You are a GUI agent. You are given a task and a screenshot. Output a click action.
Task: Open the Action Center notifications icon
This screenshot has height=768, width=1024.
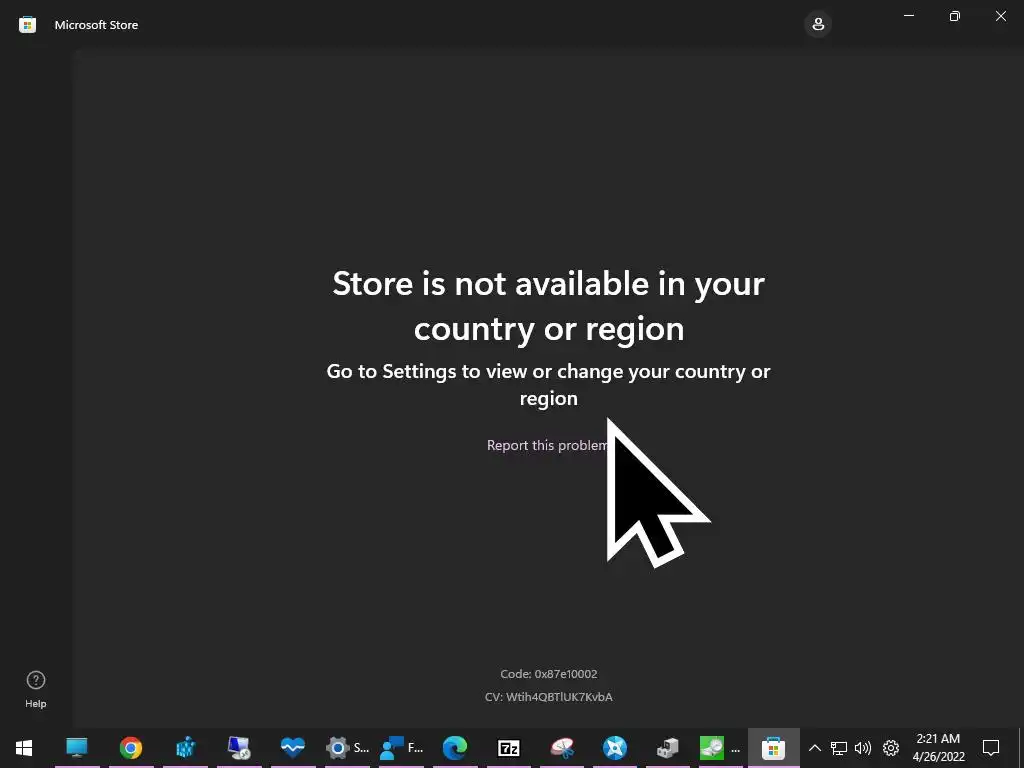(991, 748)
